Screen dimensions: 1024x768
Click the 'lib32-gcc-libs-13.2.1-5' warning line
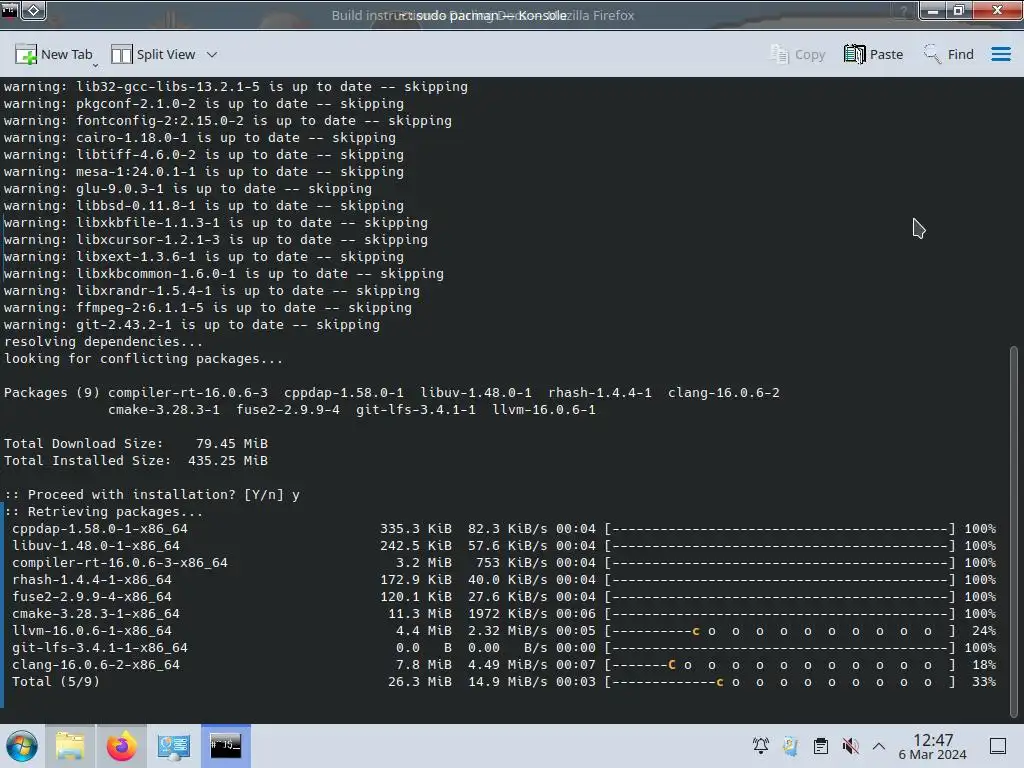[x=236, y=86]
